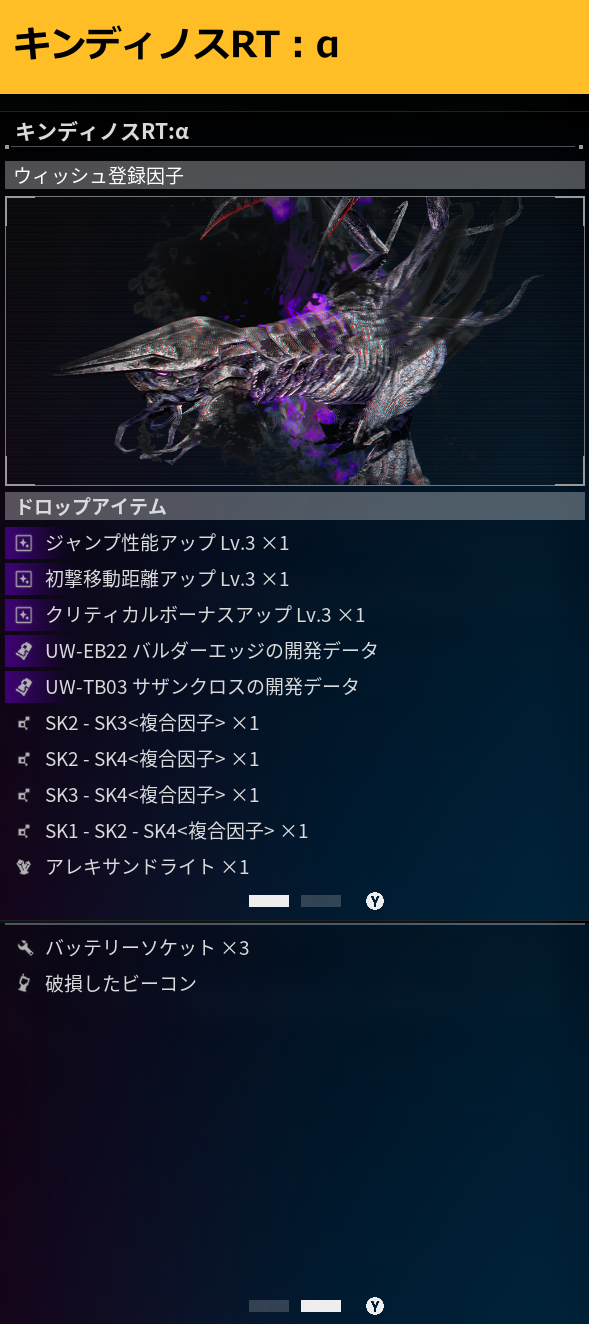Viewport: 589px width, 1324px height.
Task: Click the upper Y button prompt
Action: pyautogui.click(x=375, y=901)
